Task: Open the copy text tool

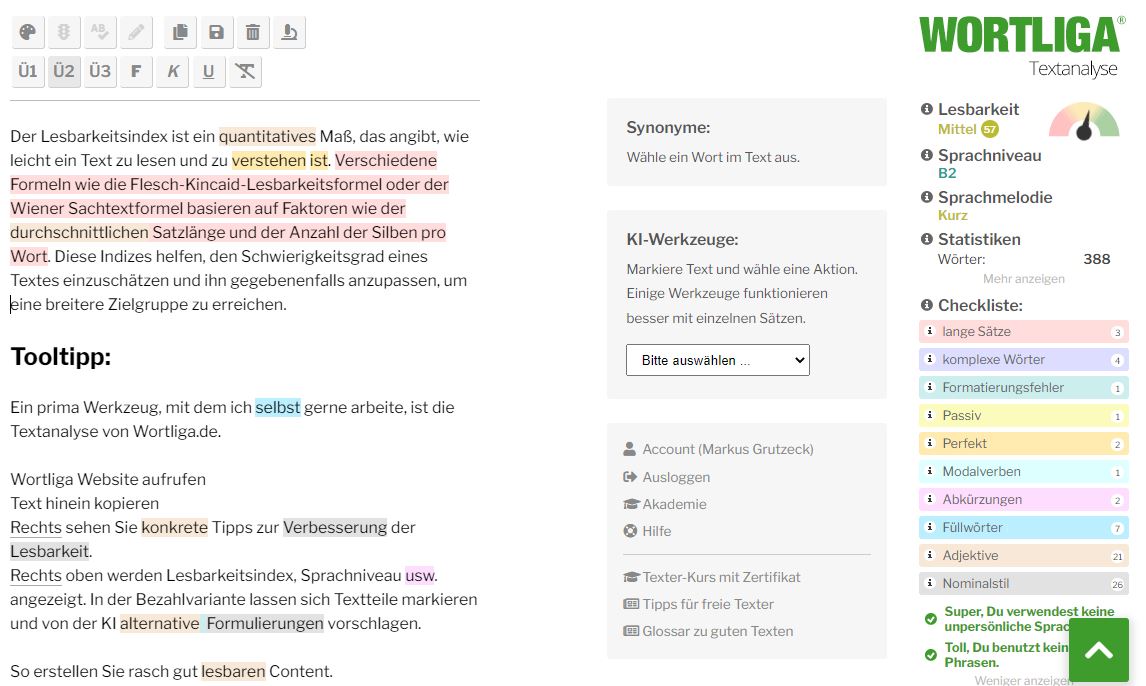Action: [x=180, y=31]
